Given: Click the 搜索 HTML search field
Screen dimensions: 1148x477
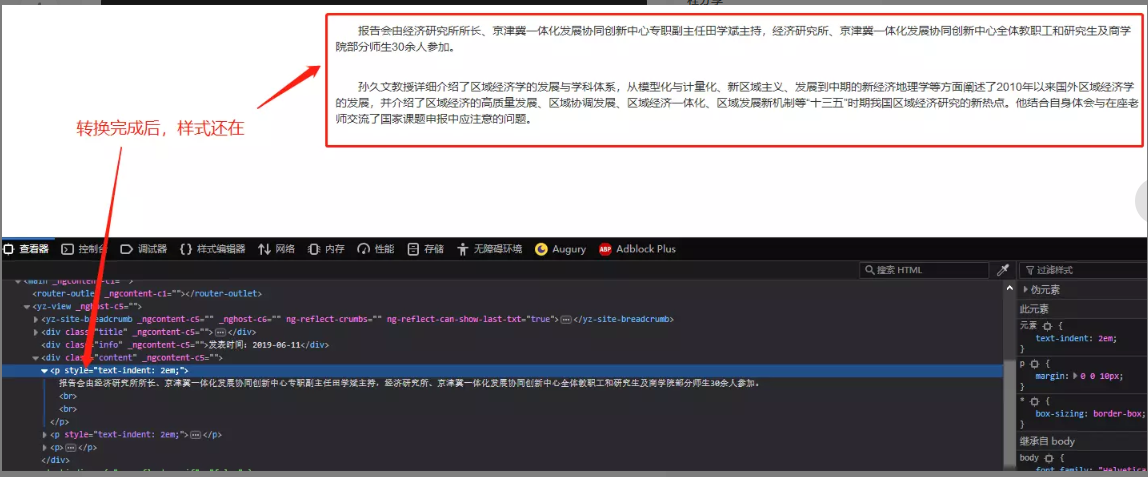Looking at the screenshot, I should coord(924,270).
